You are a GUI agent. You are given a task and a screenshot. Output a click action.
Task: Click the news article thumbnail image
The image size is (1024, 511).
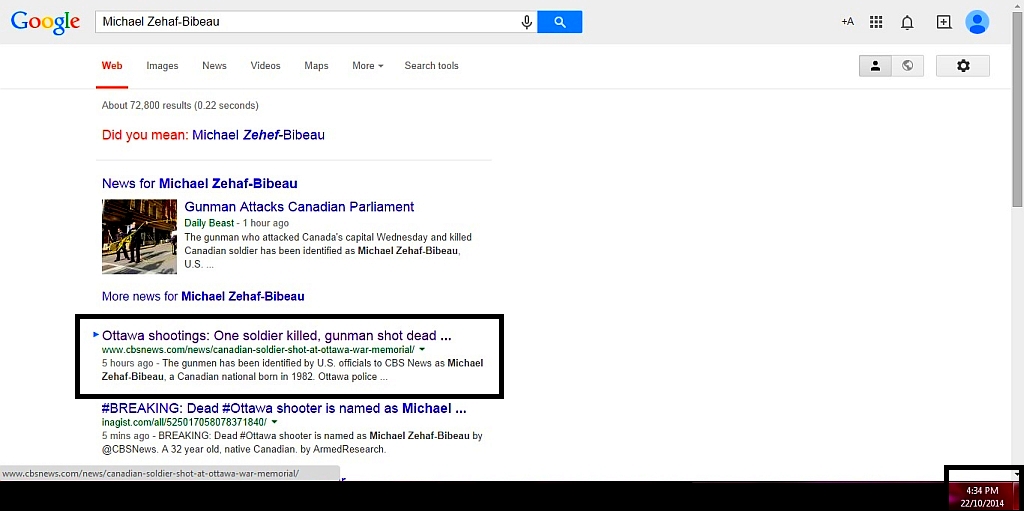pos(139,237)
